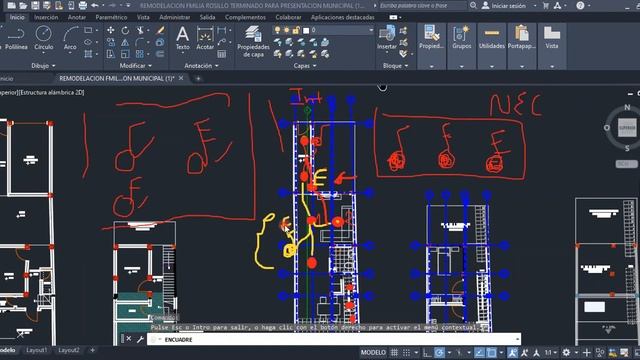Open the Inicio ribbon tab
Screen dimensions: 640x360
[17, 17]
